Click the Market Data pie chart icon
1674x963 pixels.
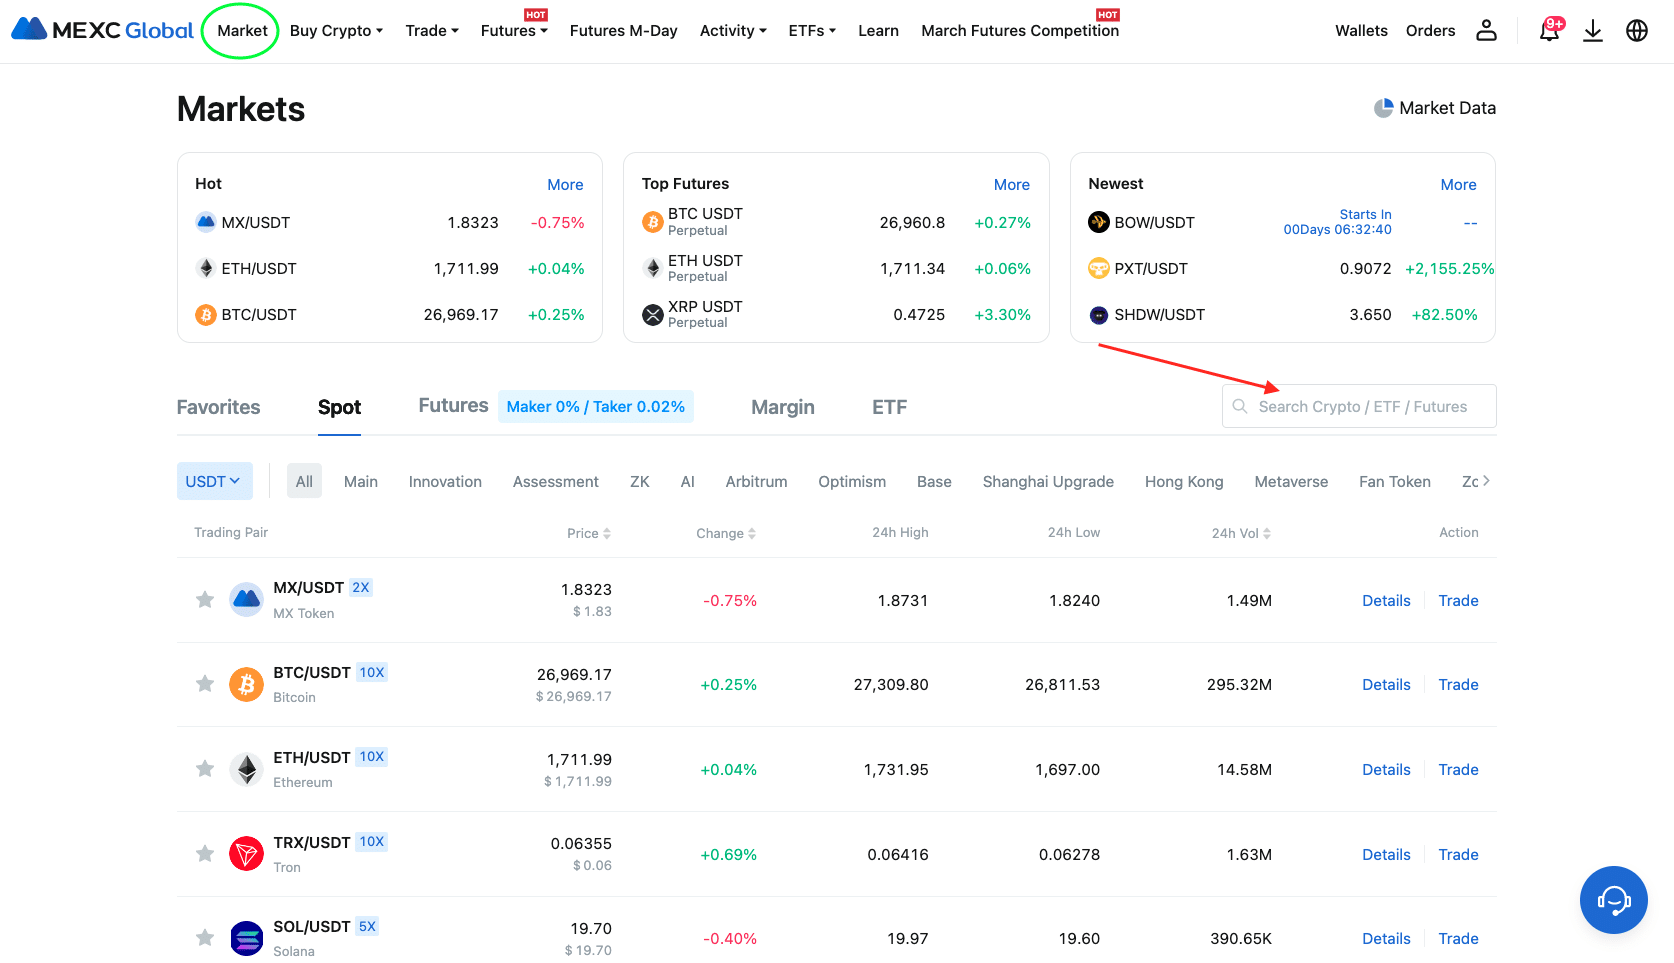click(x=1383, y=108)
